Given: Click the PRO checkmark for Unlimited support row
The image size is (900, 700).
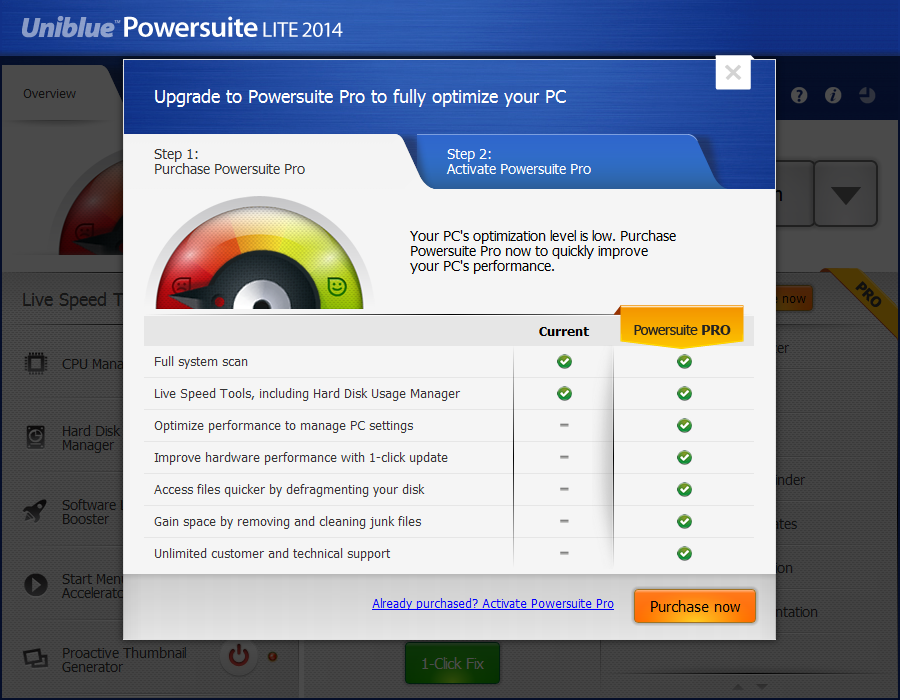Looking at the screenshot, I should click(684, 554).
